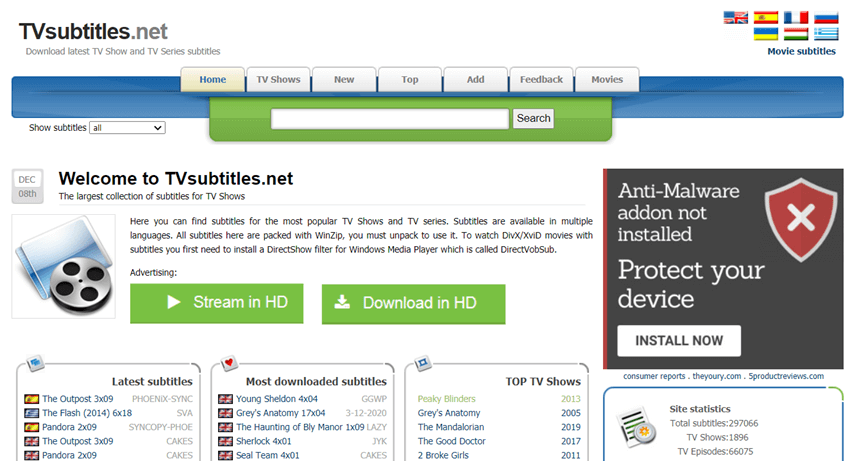The width and height of the screenshot is (850, 461).
Task: Pick the Hungarian flag in the header
Action: (x=796, y=34)
